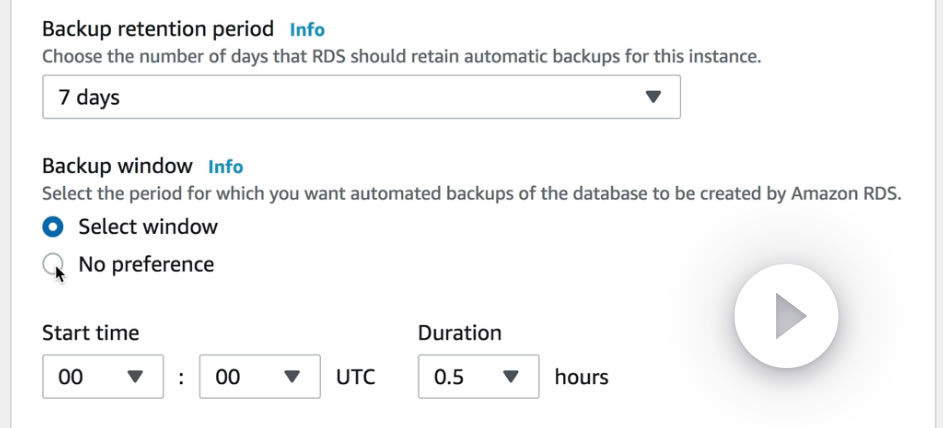Choose the Select window radio button
Screen dimensions: 943x428
coord(53,227)
